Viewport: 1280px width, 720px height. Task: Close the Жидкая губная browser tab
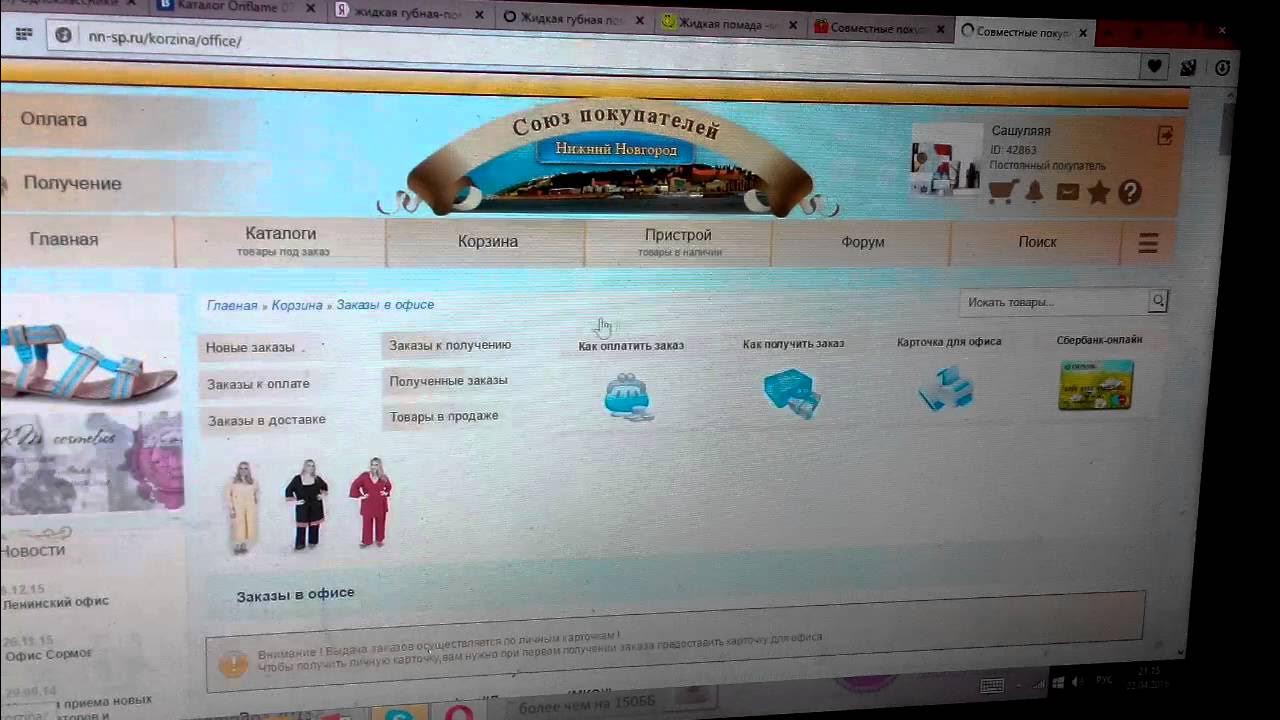641,19
